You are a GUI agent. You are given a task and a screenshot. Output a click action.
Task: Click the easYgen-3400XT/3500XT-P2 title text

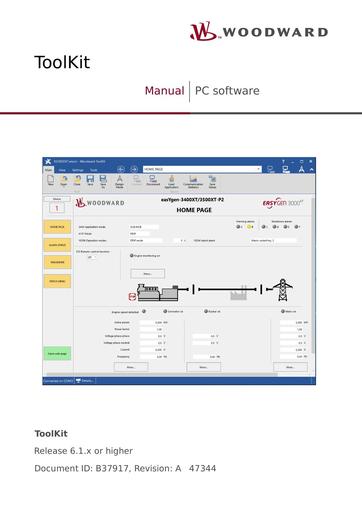[192, 200]
